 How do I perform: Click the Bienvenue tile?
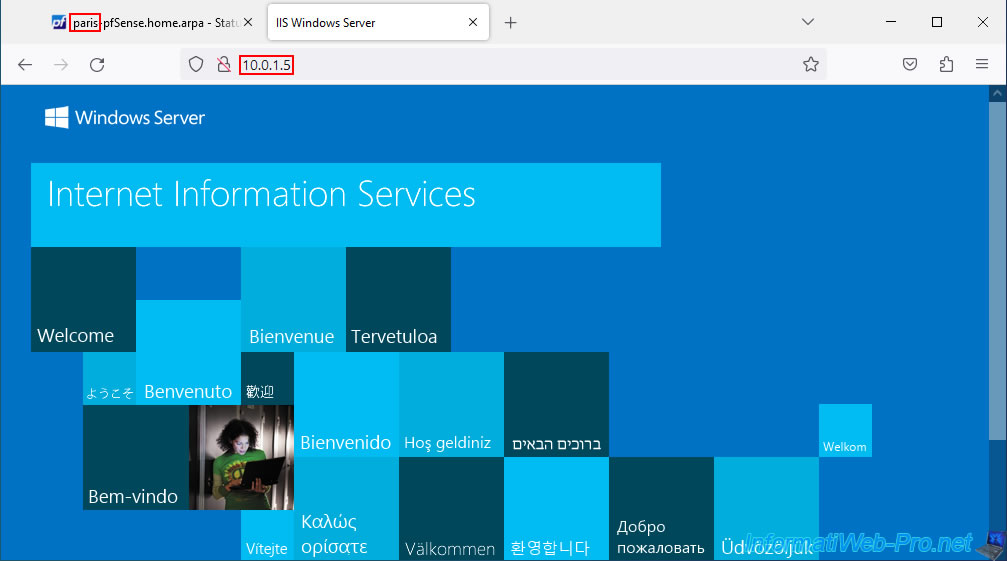tap(293, 299)
